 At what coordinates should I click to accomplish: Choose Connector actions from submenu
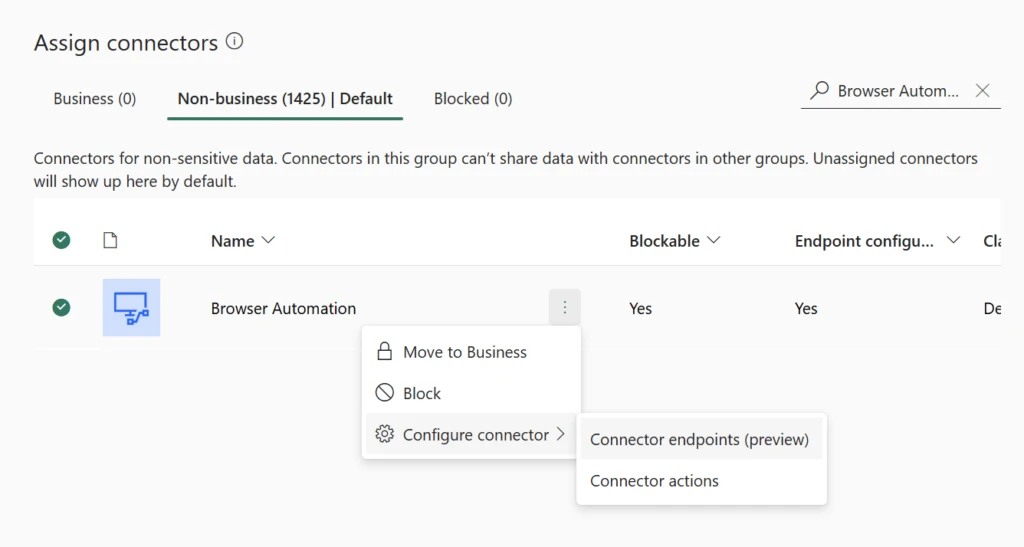tap(654, 481)
